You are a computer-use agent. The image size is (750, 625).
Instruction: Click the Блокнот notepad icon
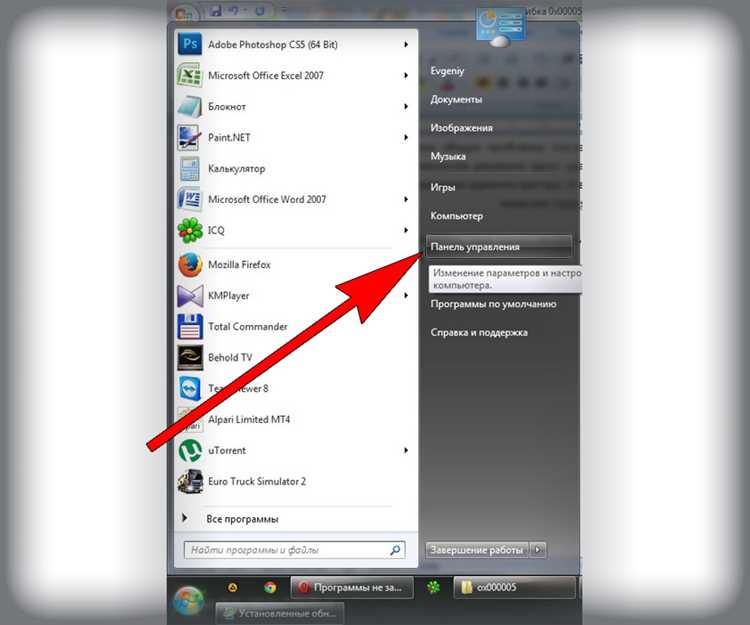point(190,106)
